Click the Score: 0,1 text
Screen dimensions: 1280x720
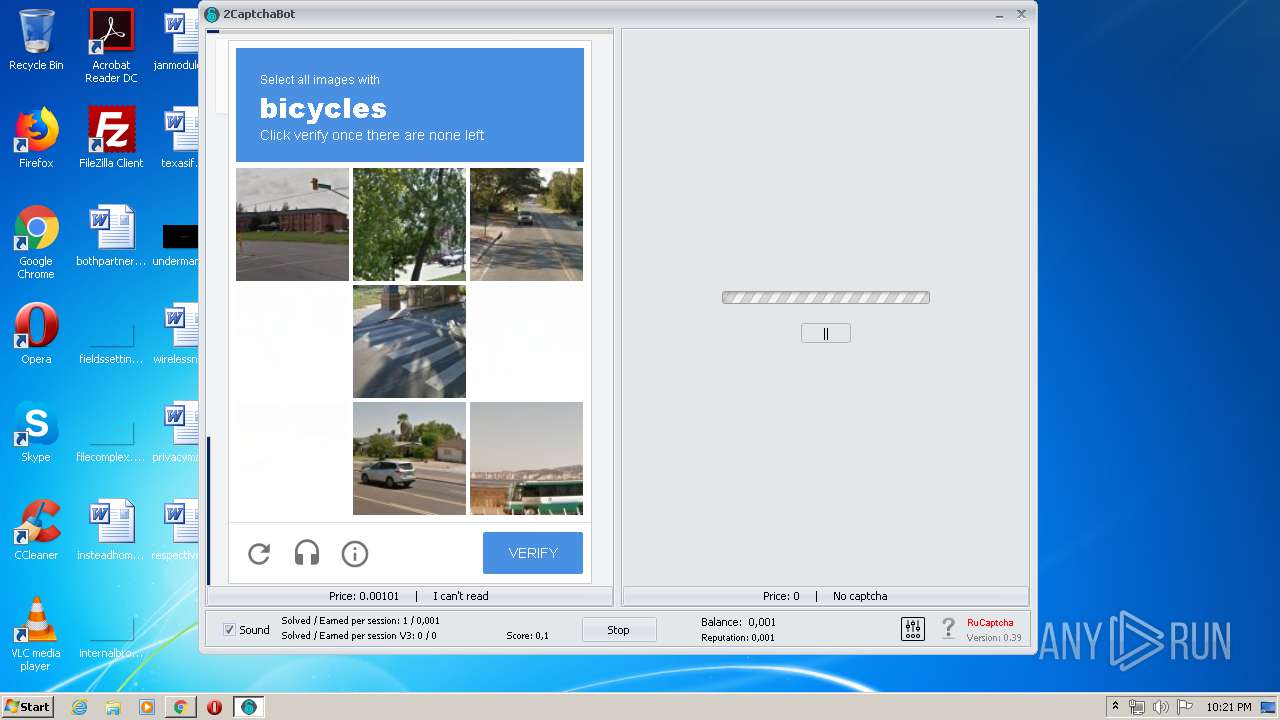point(527,636)
